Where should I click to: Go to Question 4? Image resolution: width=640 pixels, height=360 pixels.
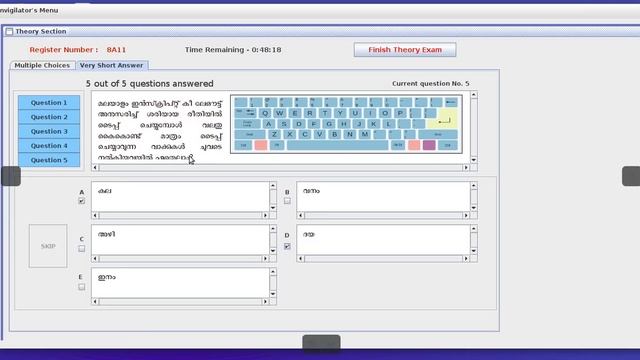tap(49, 146)
